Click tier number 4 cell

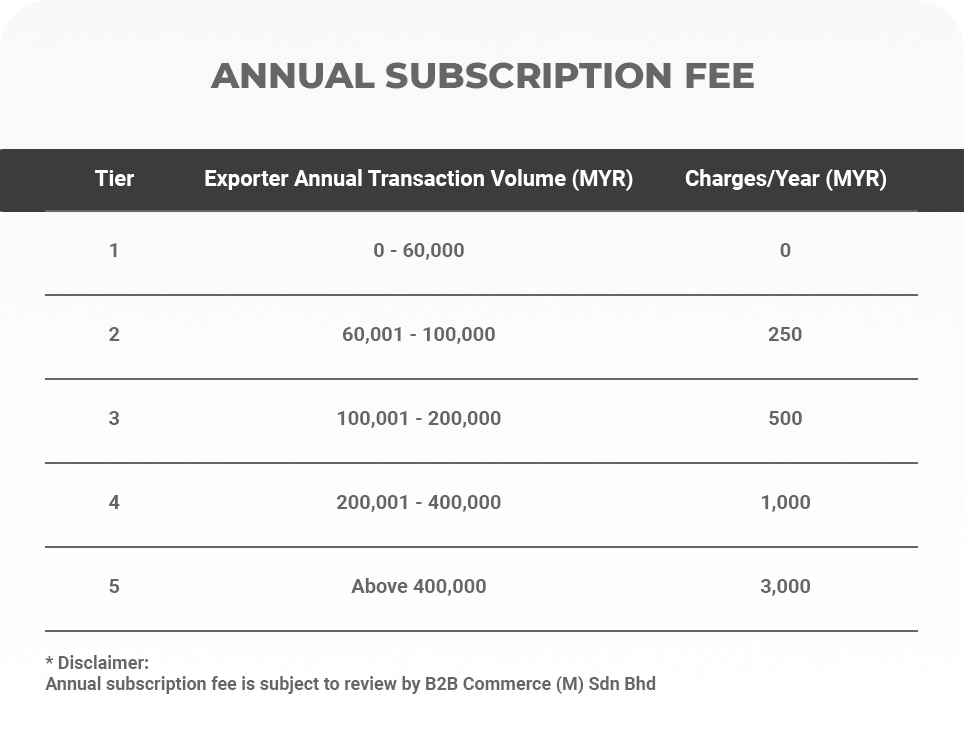coord(114,503)
